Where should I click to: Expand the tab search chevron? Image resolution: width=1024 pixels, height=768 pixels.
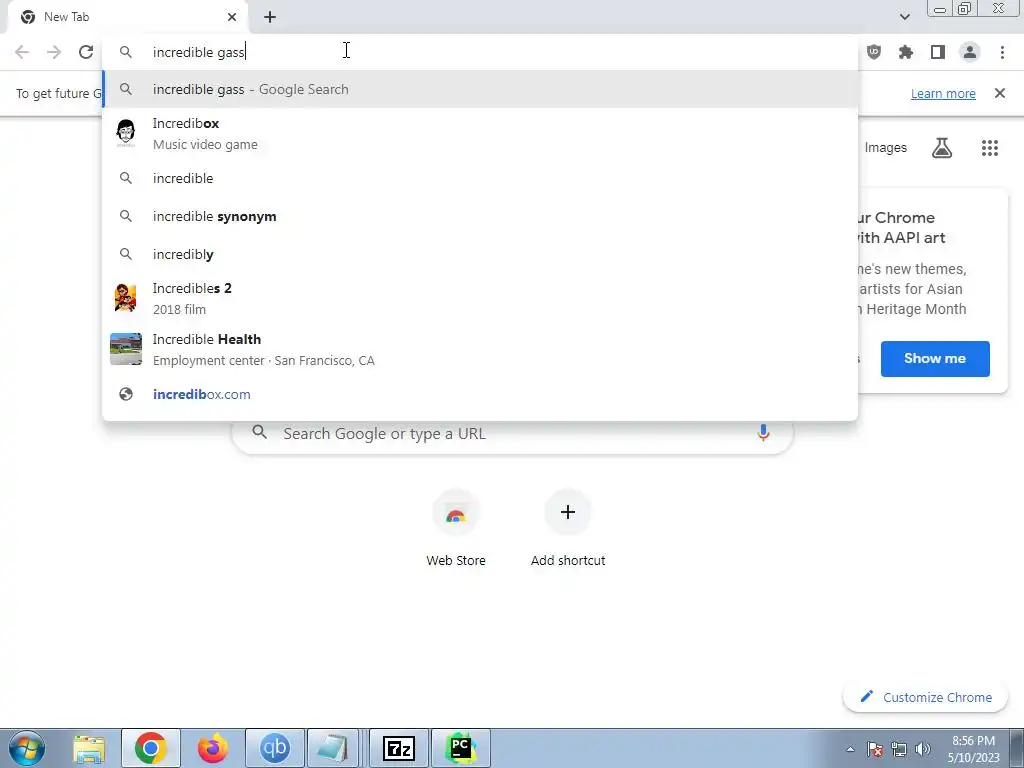tap(904, 17)
